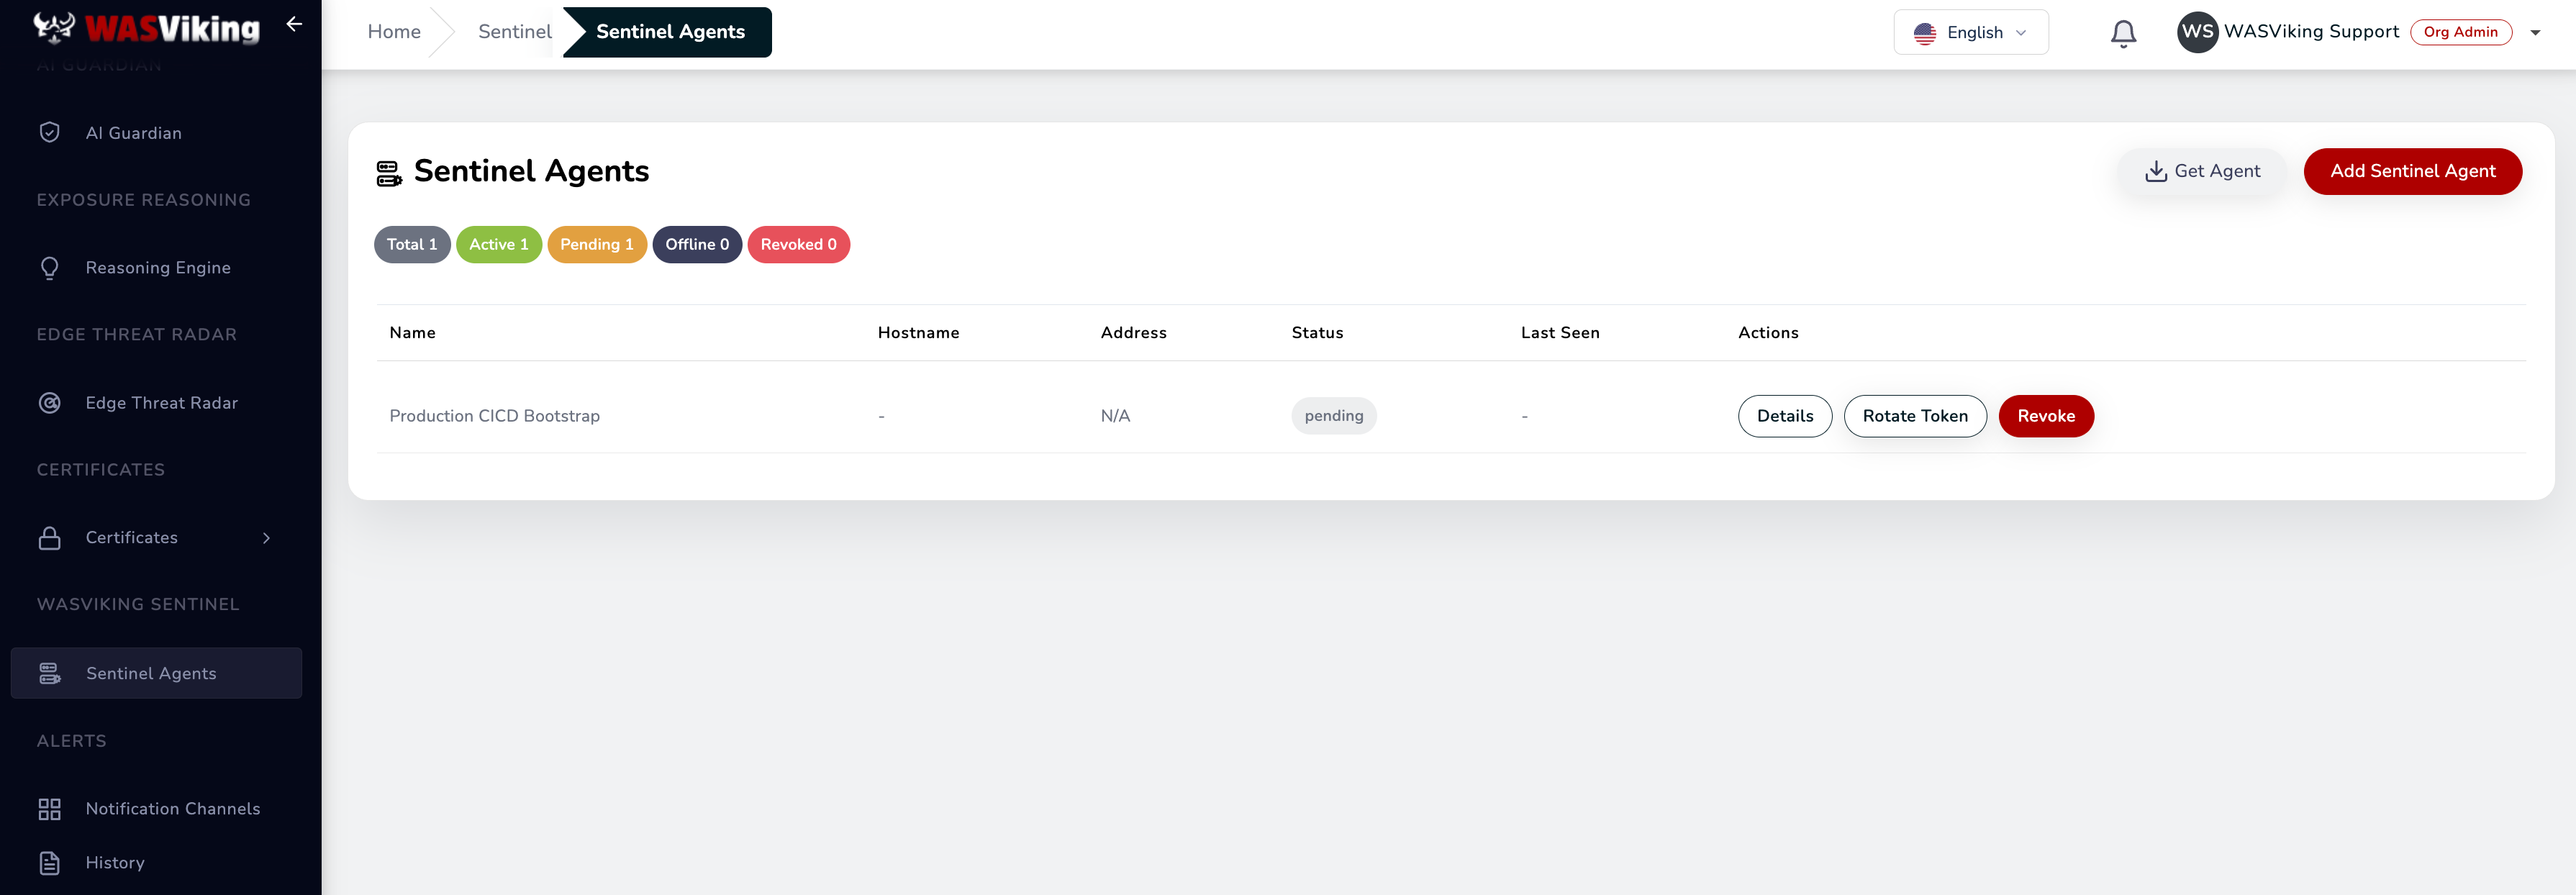Open the notifications bell
The height and width of the screenshot is (895, 2576).
(2123, 33)
